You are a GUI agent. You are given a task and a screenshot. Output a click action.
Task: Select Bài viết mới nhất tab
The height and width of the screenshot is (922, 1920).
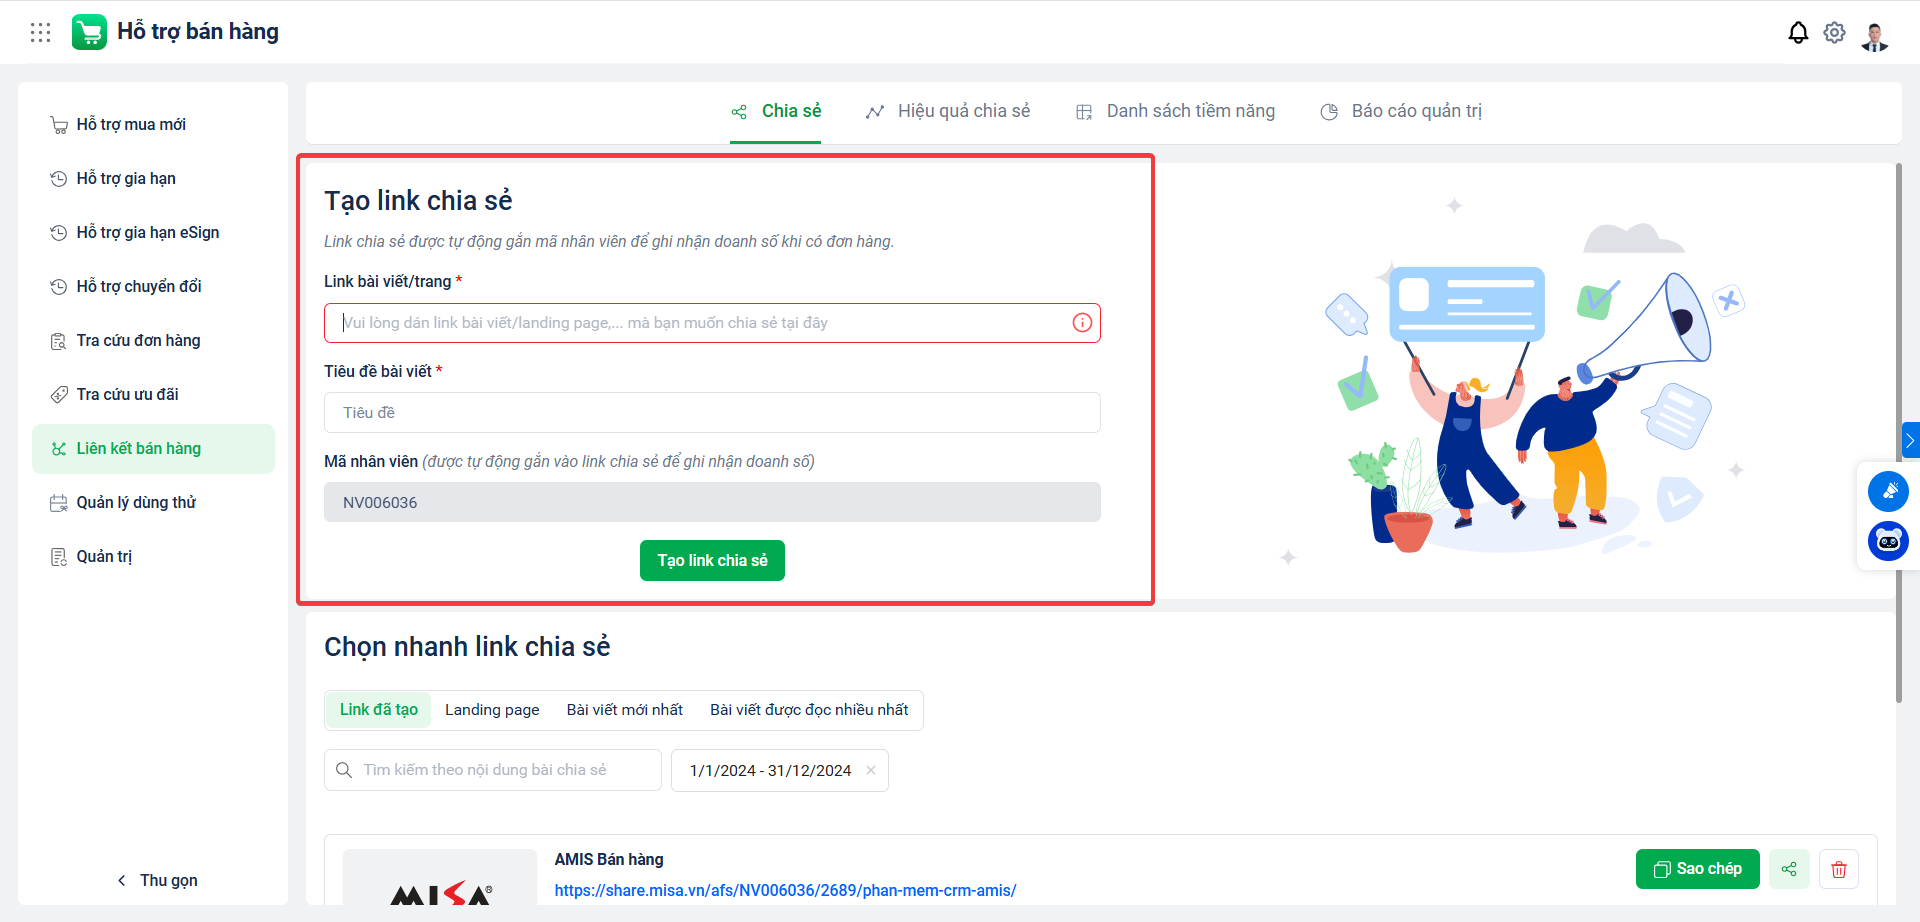pyautogui.click(x=625, y=709)
